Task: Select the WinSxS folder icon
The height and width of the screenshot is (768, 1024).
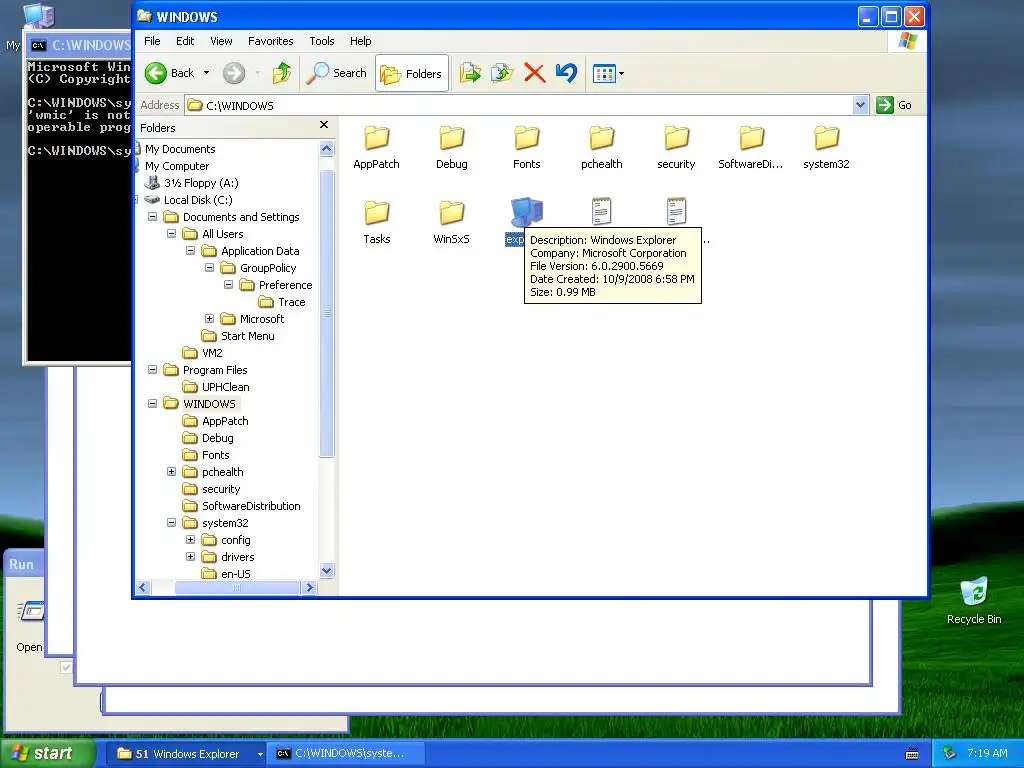Action: pos(451,213)
